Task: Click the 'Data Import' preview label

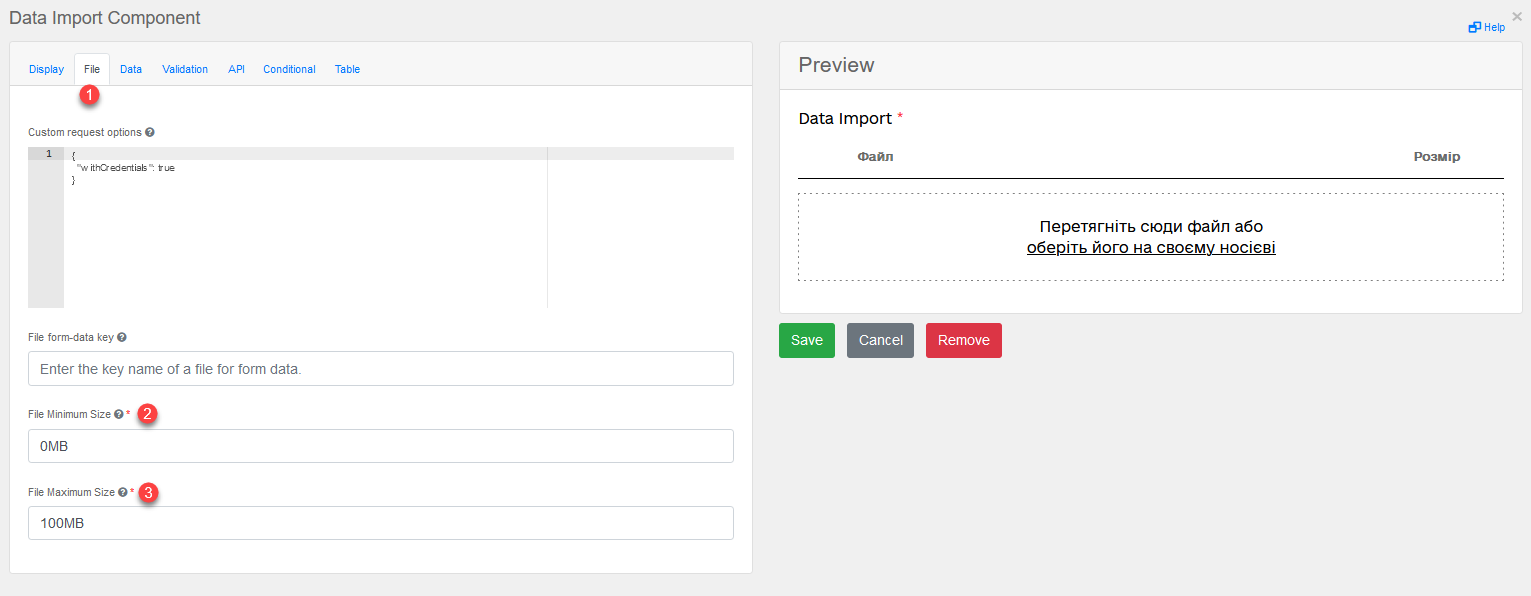Action: pyautogui.click(x=845, y=118)
